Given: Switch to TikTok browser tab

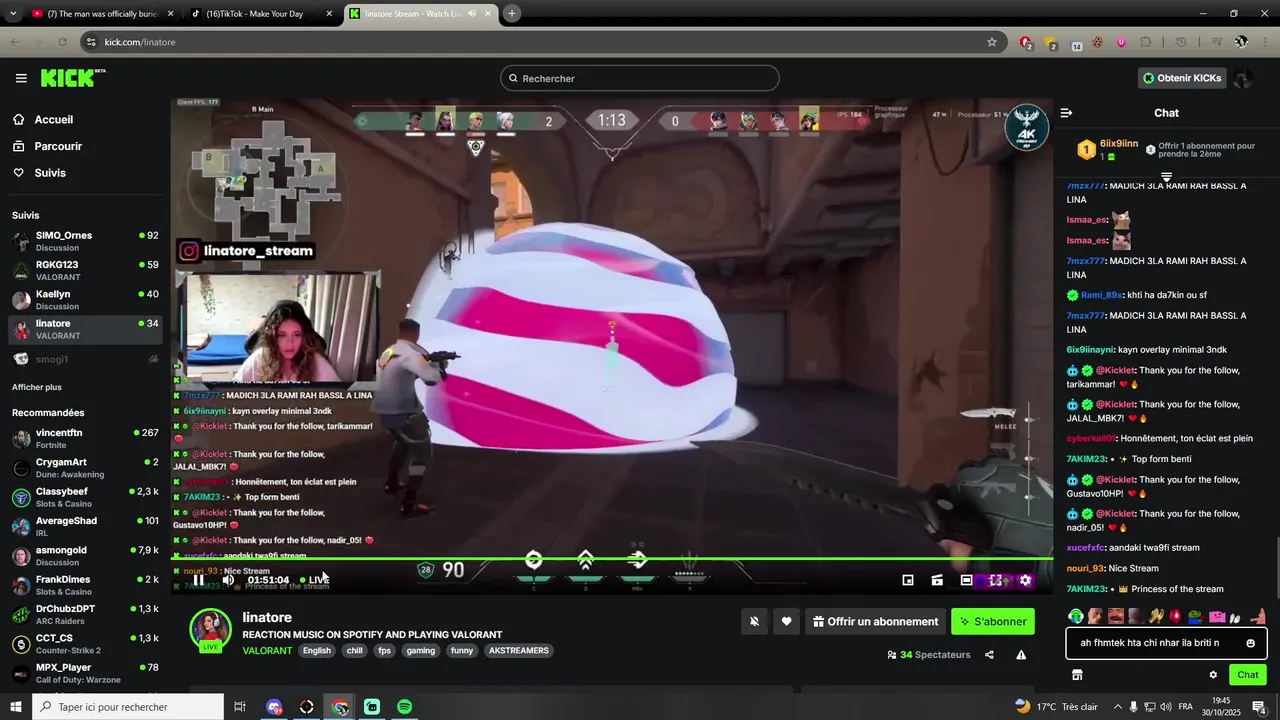Looking at the screenshot, I should pyautogui.click(x=262, y=14).
